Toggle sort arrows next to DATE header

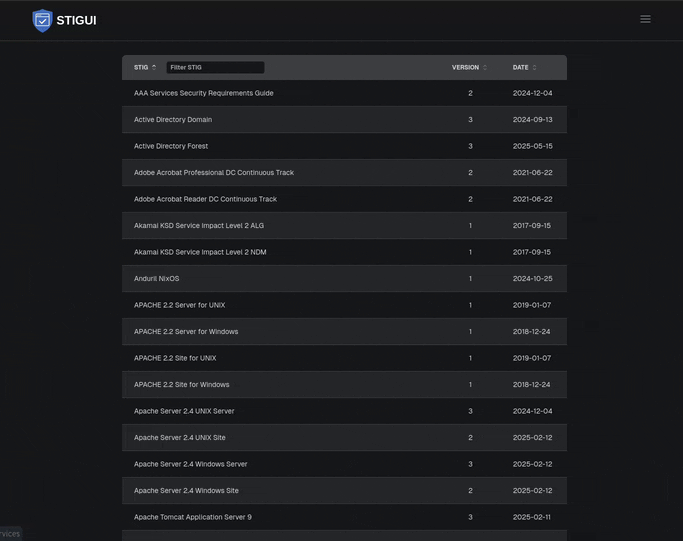click(534, 68)
